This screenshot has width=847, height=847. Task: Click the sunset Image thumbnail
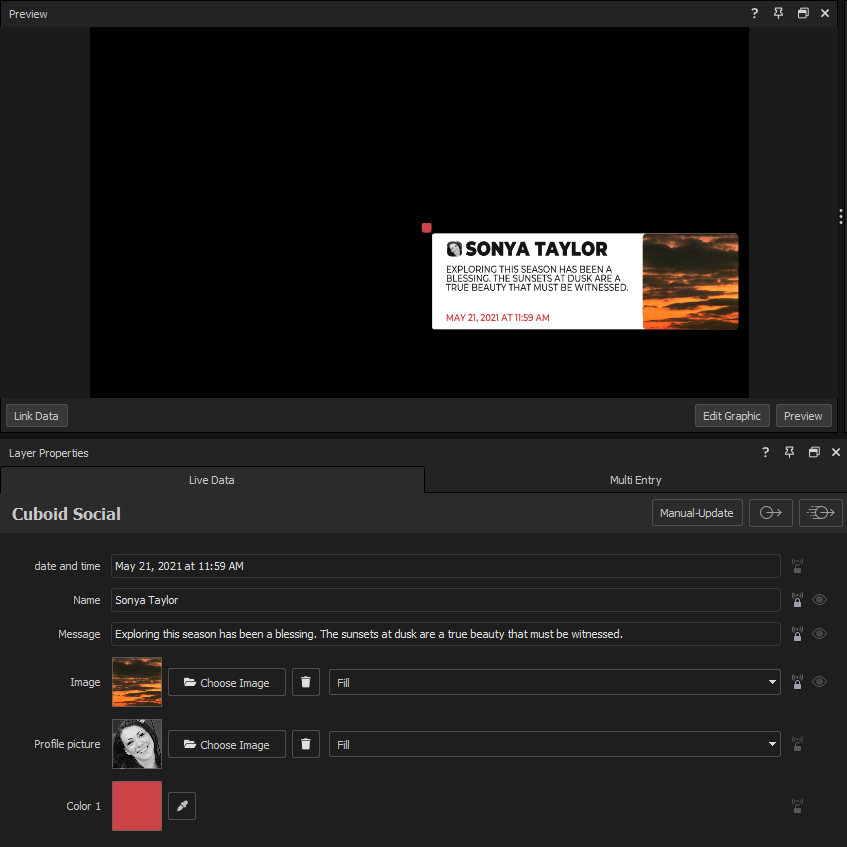coord(137,682)
